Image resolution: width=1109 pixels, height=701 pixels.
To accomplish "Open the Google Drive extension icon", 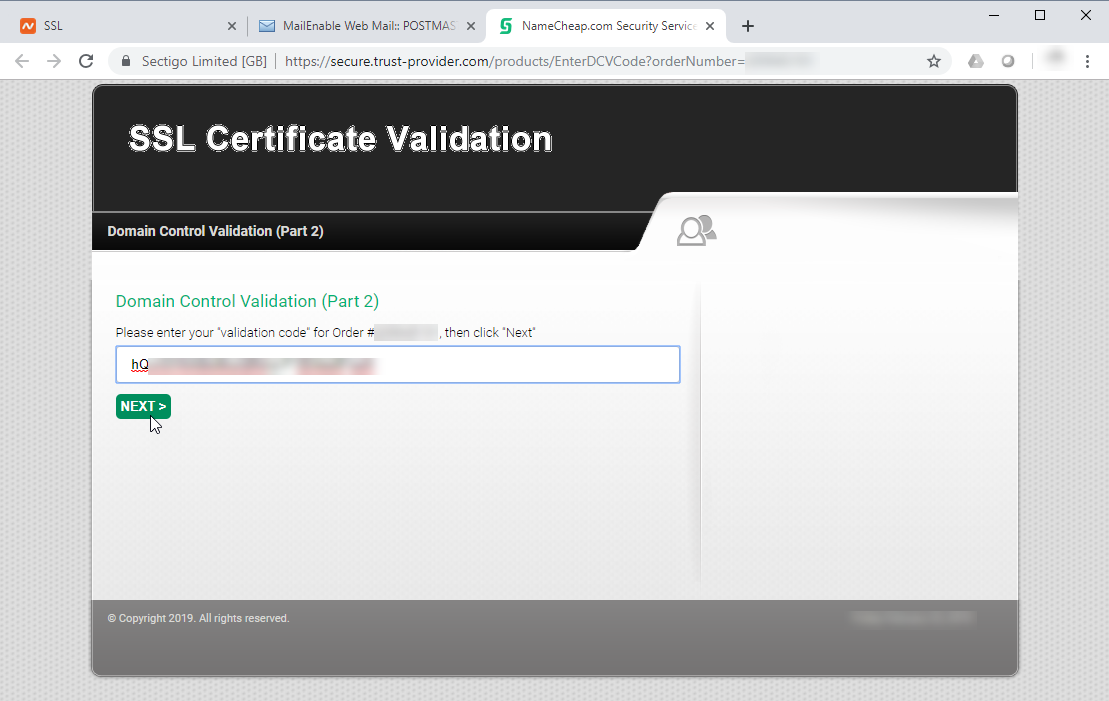I will [976, 62].
